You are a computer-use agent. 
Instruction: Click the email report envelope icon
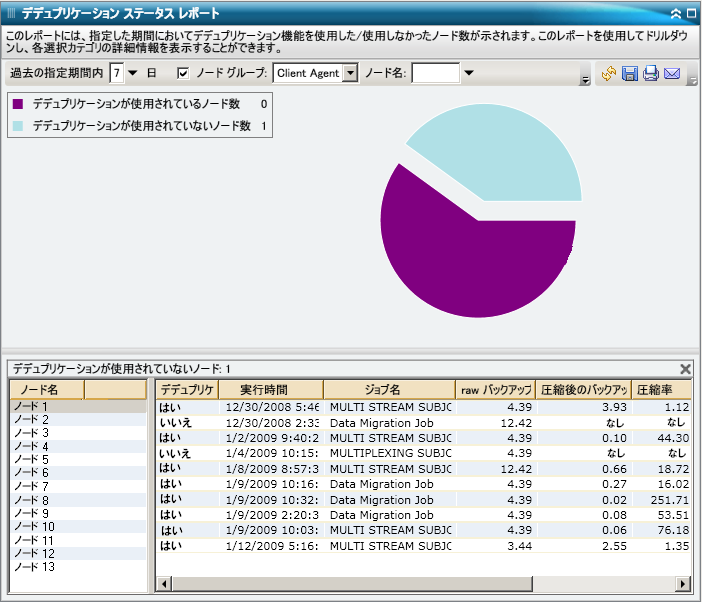[x=672, y=74]
